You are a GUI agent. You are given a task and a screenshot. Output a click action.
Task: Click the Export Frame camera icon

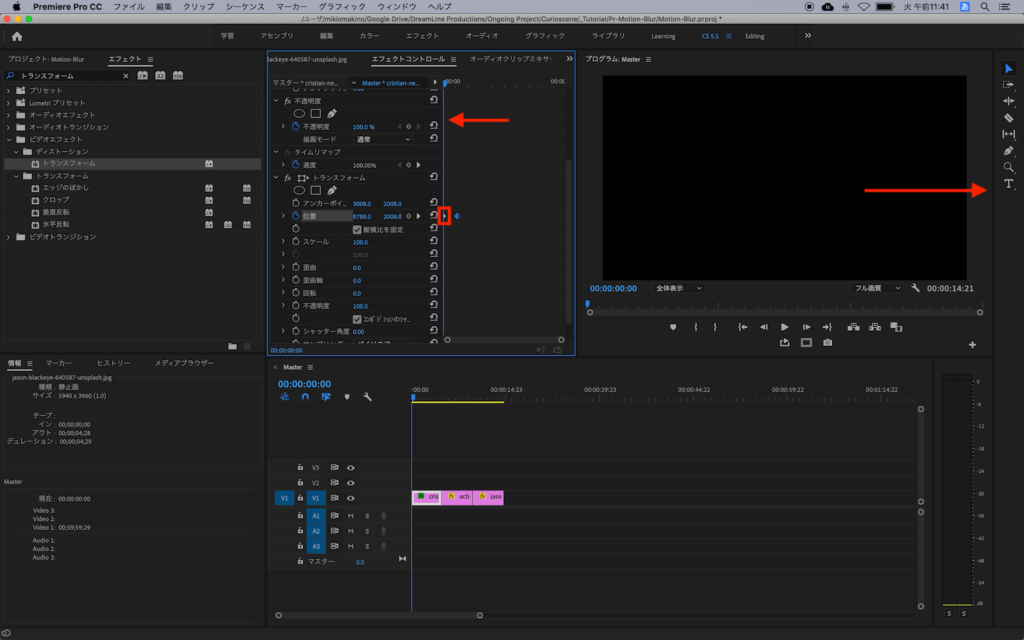[x=827, y=343]
